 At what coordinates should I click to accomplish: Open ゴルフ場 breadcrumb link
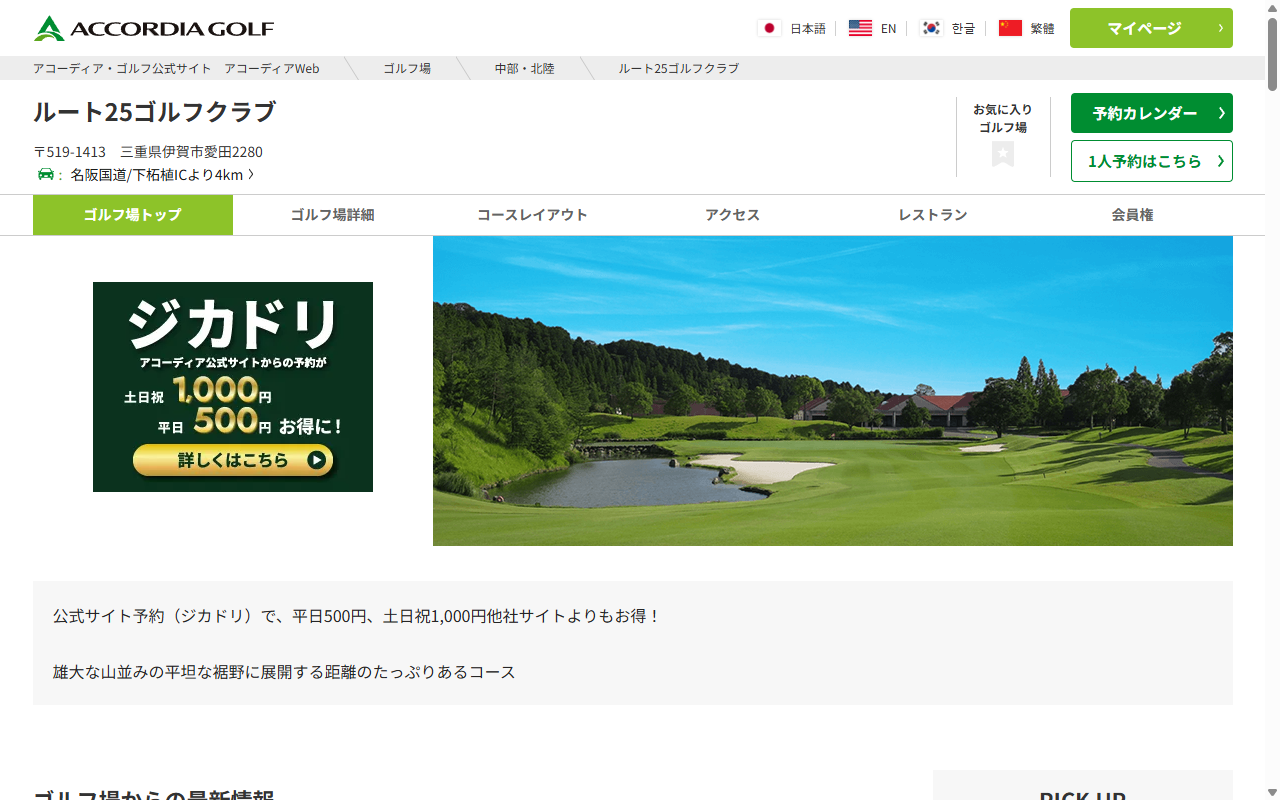(x=407, y=68)
